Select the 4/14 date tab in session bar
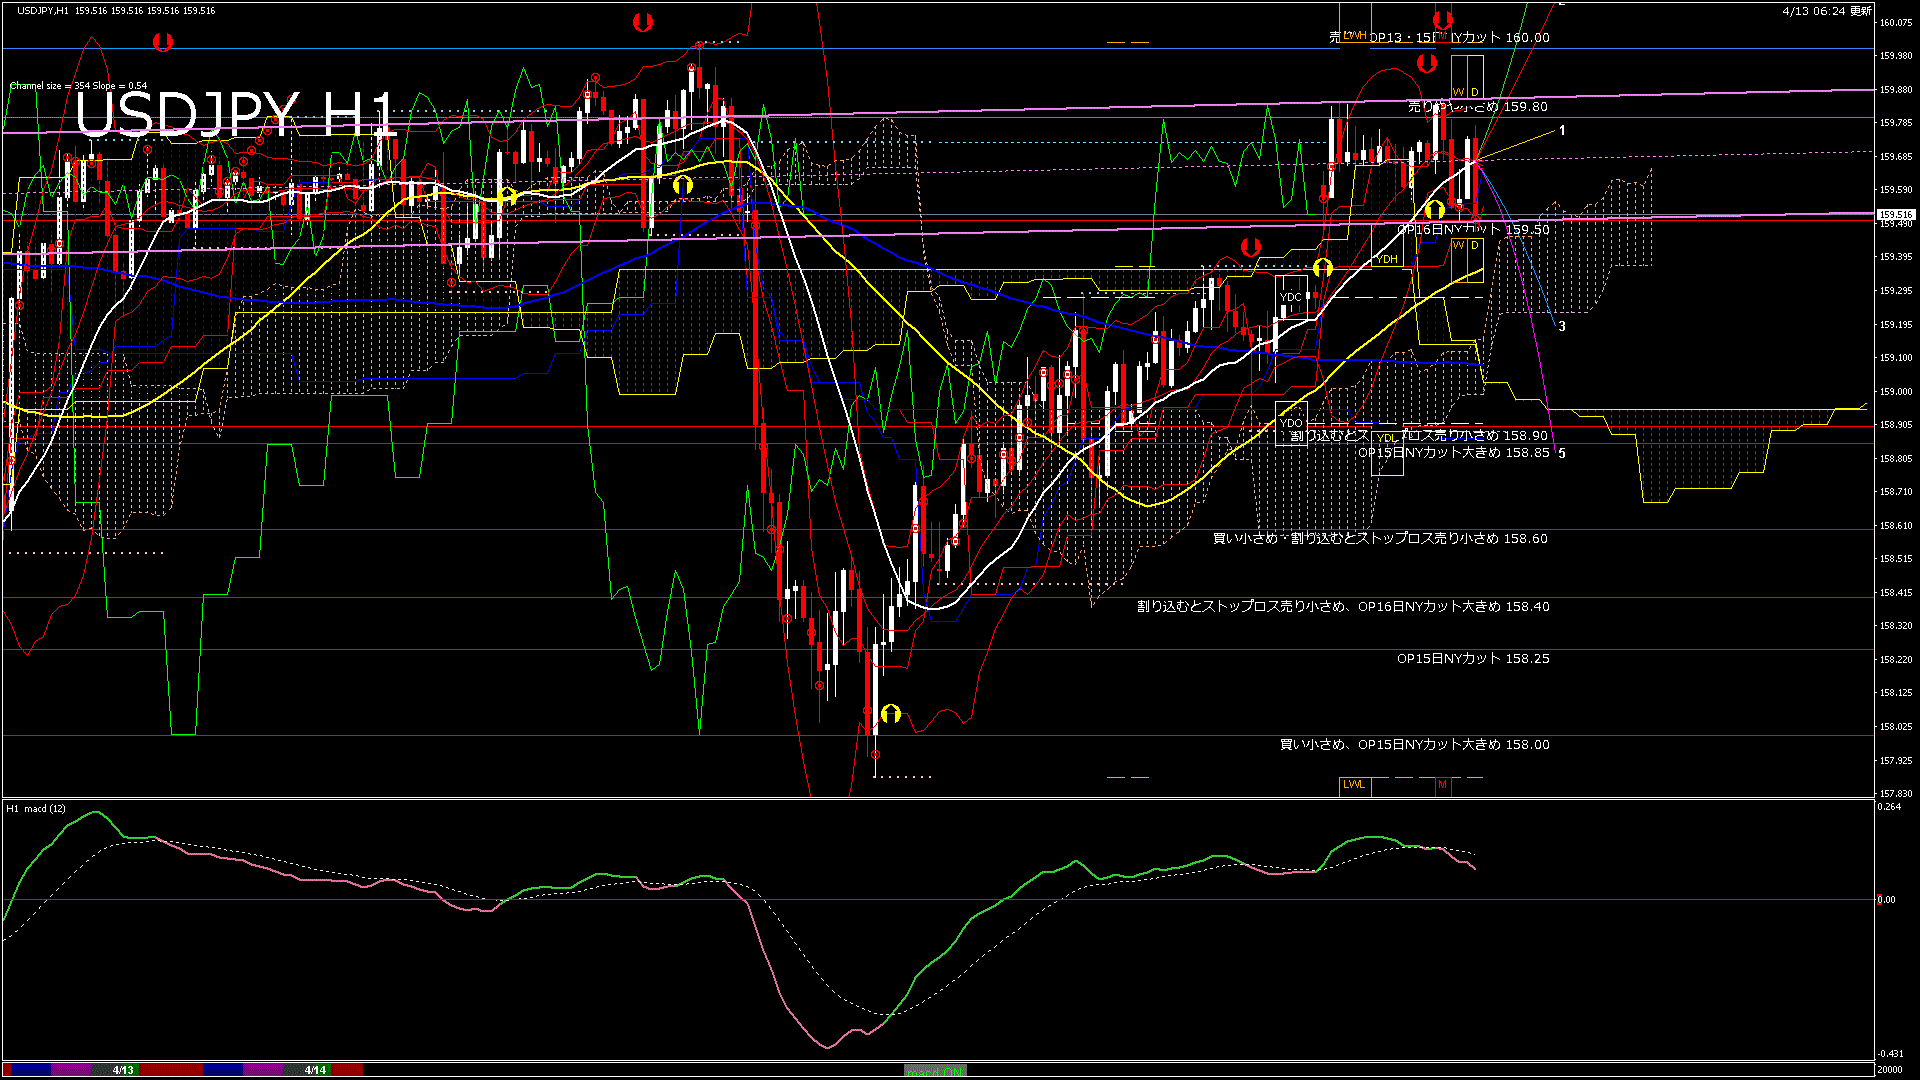Viewport: 1920px width, 1080px height. (315, 1070)
